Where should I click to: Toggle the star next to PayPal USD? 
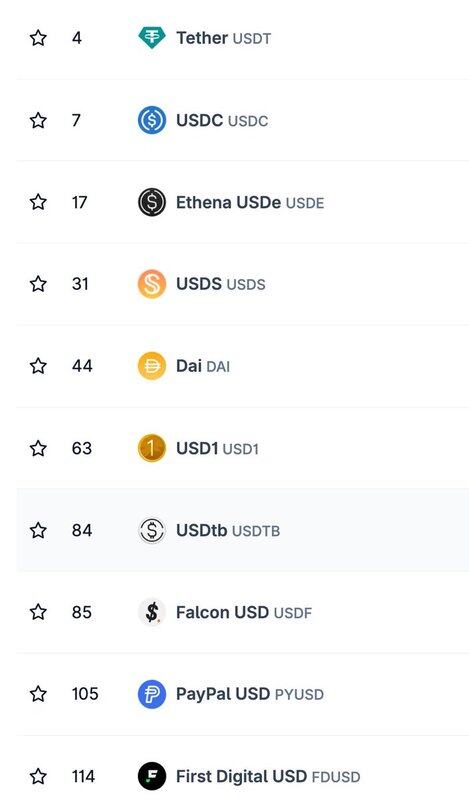38,694
